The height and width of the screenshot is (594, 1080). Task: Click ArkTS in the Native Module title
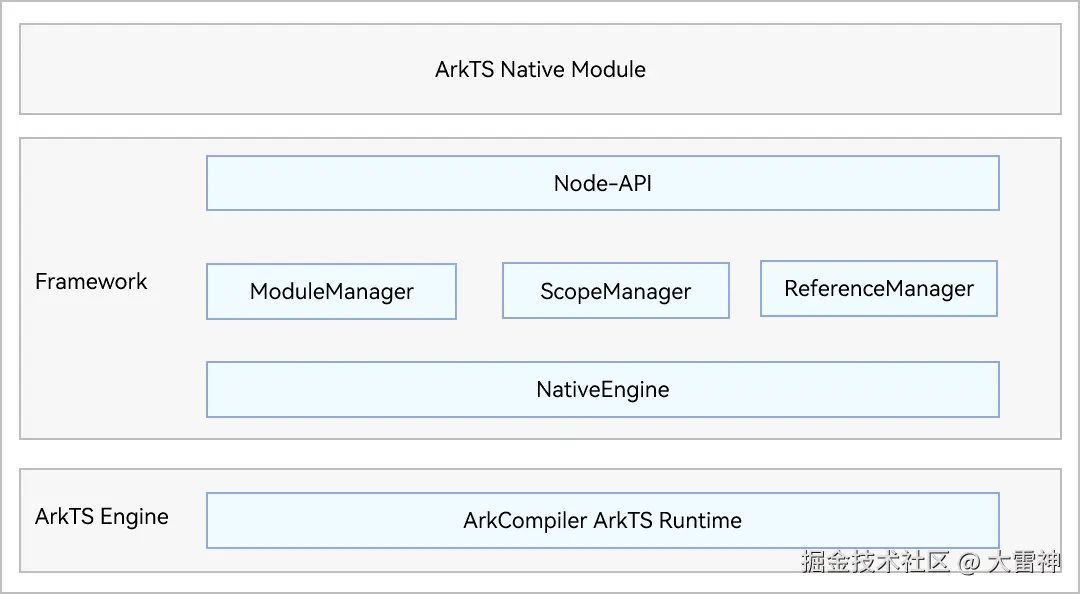click(x=464, y=70)
